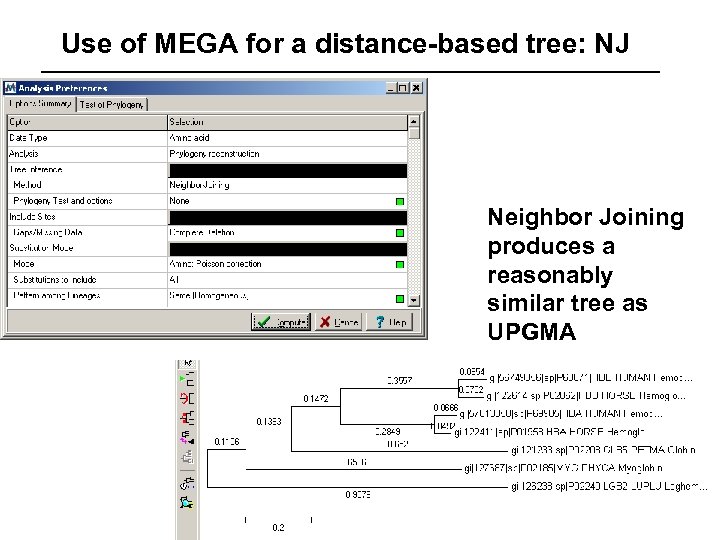The image size is (720, 540).
Task: Click the scrollbar thumb in the options list
Action: click(x=414, y=133)
